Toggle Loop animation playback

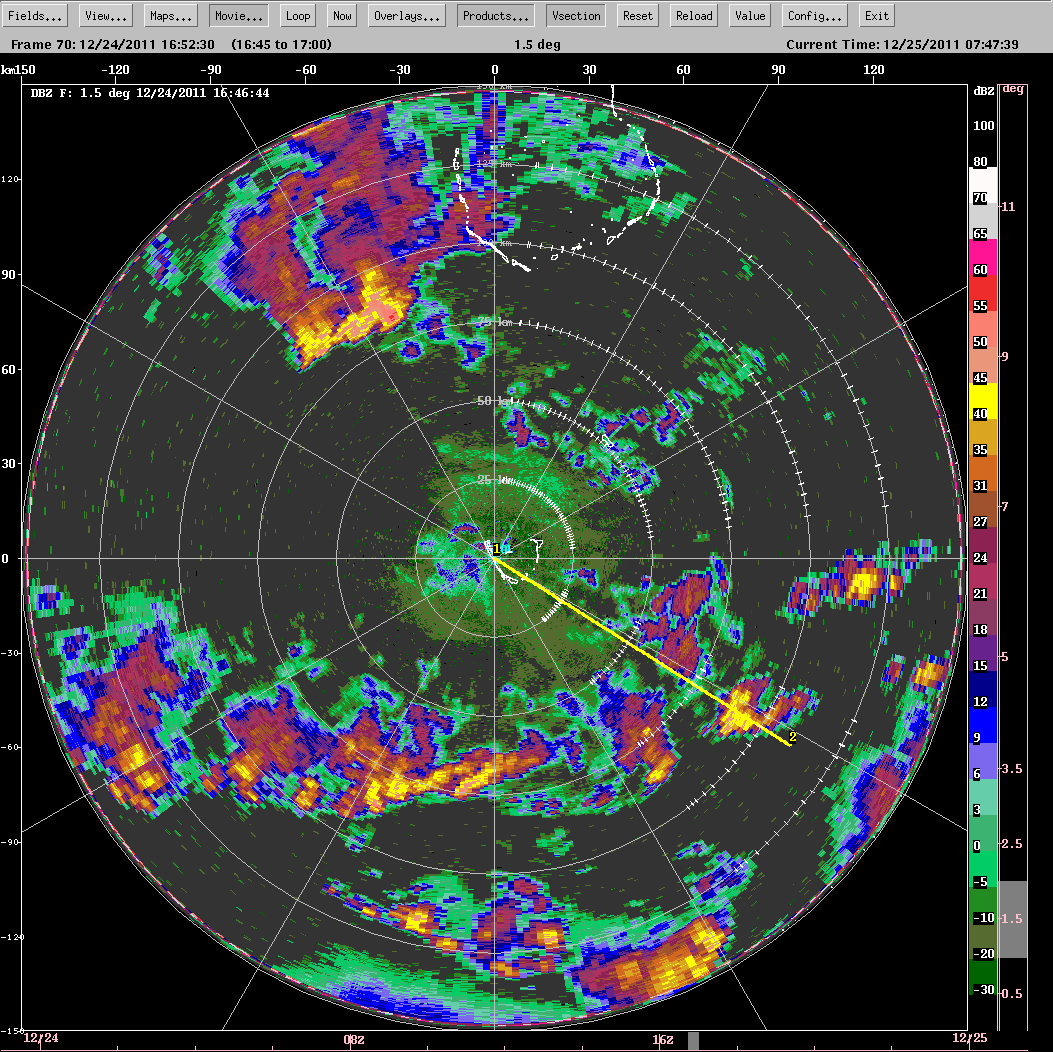(x=297, y=15)
